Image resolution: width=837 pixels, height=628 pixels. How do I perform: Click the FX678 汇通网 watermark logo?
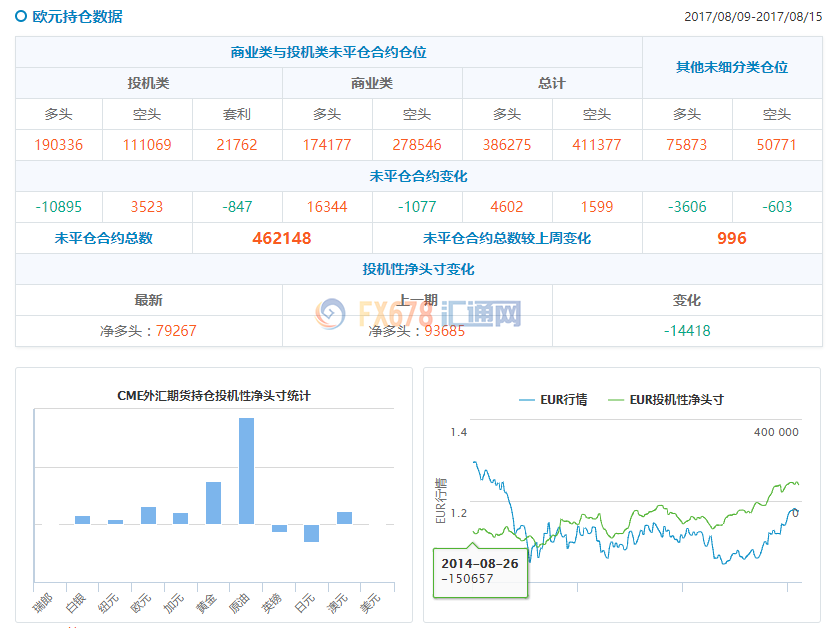[x=418, y=315]
